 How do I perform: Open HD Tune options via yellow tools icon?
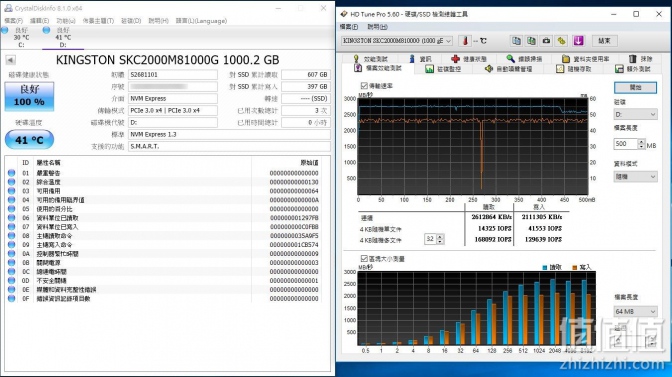click(561, 41)
